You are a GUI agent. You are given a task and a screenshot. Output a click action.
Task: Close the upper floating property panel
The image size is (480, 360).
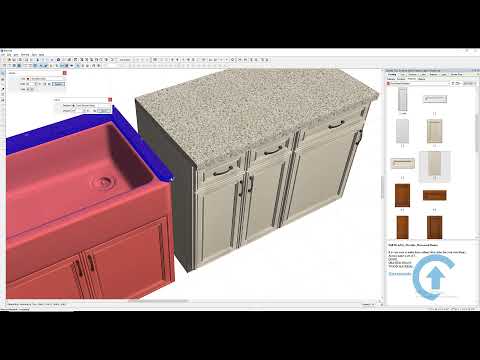(65, 73)
